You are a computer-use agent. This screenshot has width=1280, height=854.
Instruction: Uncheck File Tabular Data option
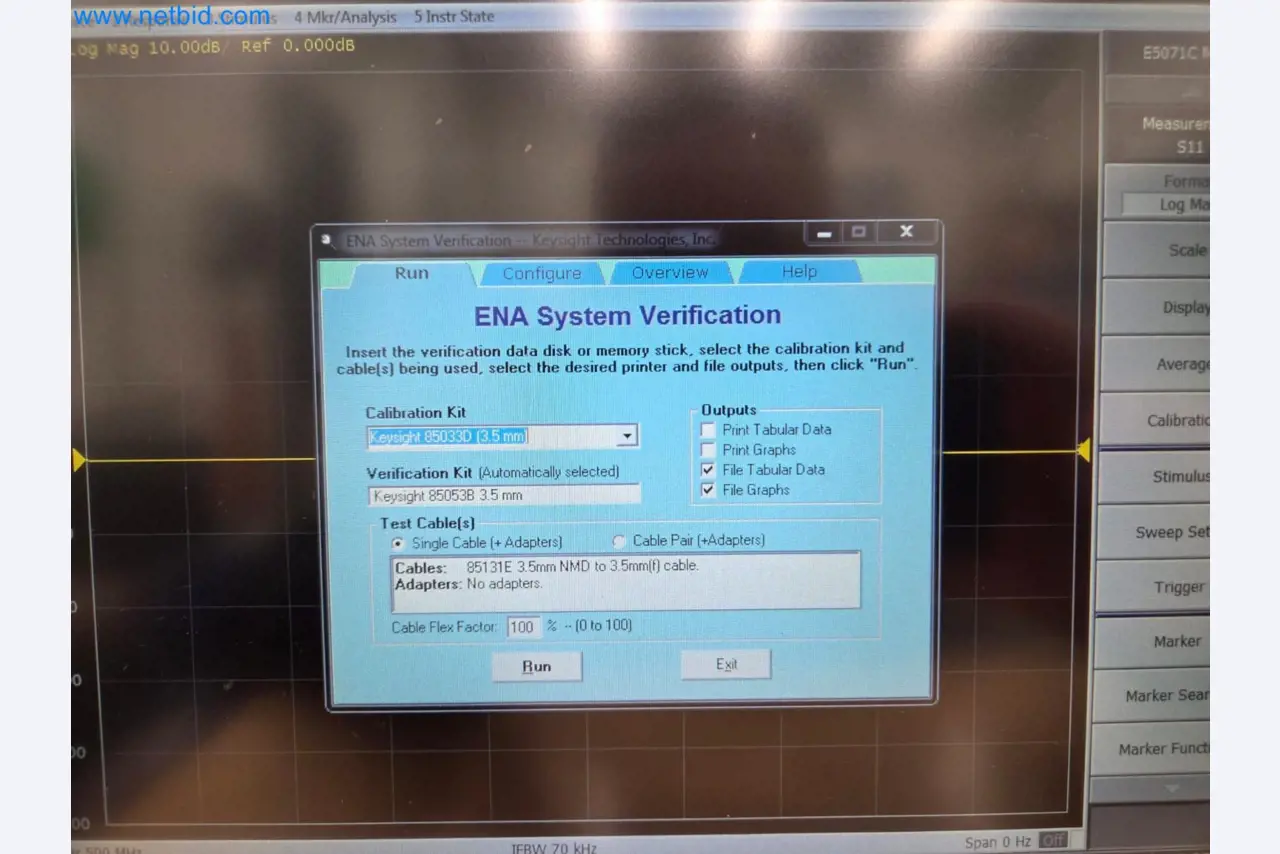pos(708,470)
